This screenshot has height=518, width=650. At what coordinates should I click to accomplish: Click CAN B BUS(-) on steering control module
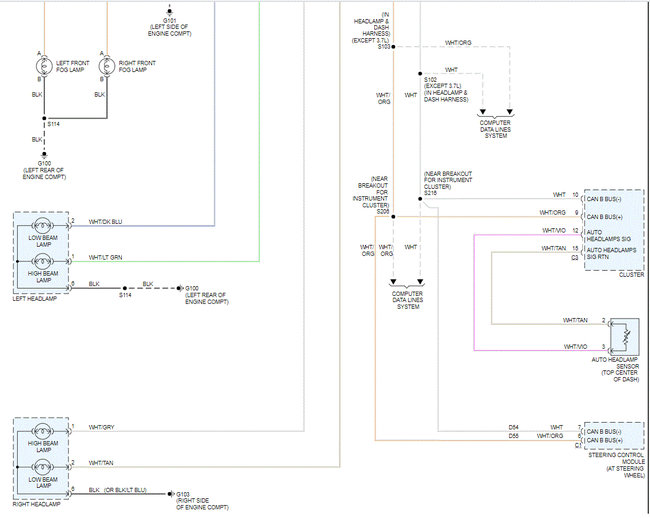(604, 432)
